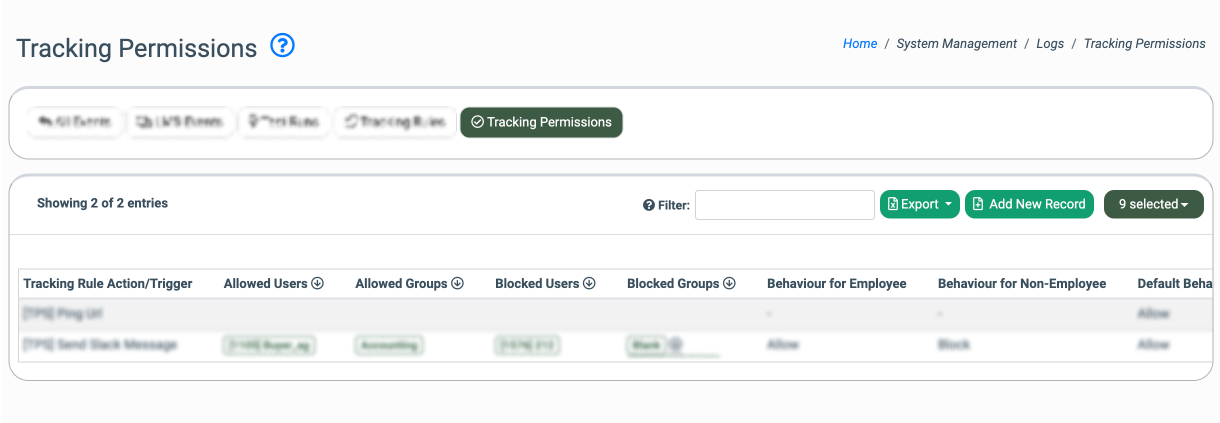Viewport: 1220px width, 423px height.
Task: Click Add New Record button
Action: pos(1029,204)
